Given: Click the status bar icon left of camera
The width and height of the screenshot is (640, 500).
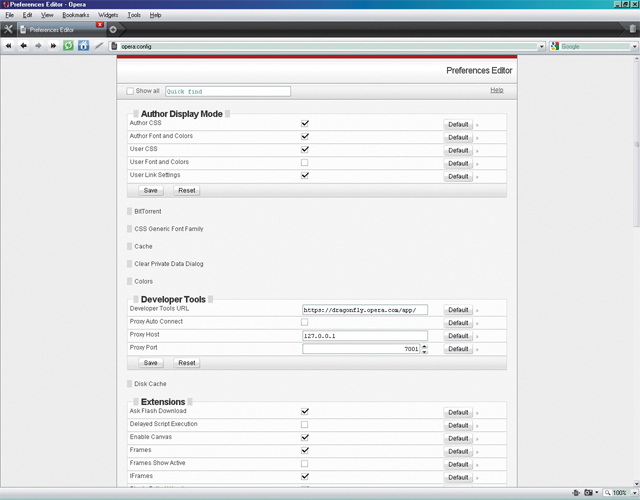Looking at the screenshot, I should [576, 493].
